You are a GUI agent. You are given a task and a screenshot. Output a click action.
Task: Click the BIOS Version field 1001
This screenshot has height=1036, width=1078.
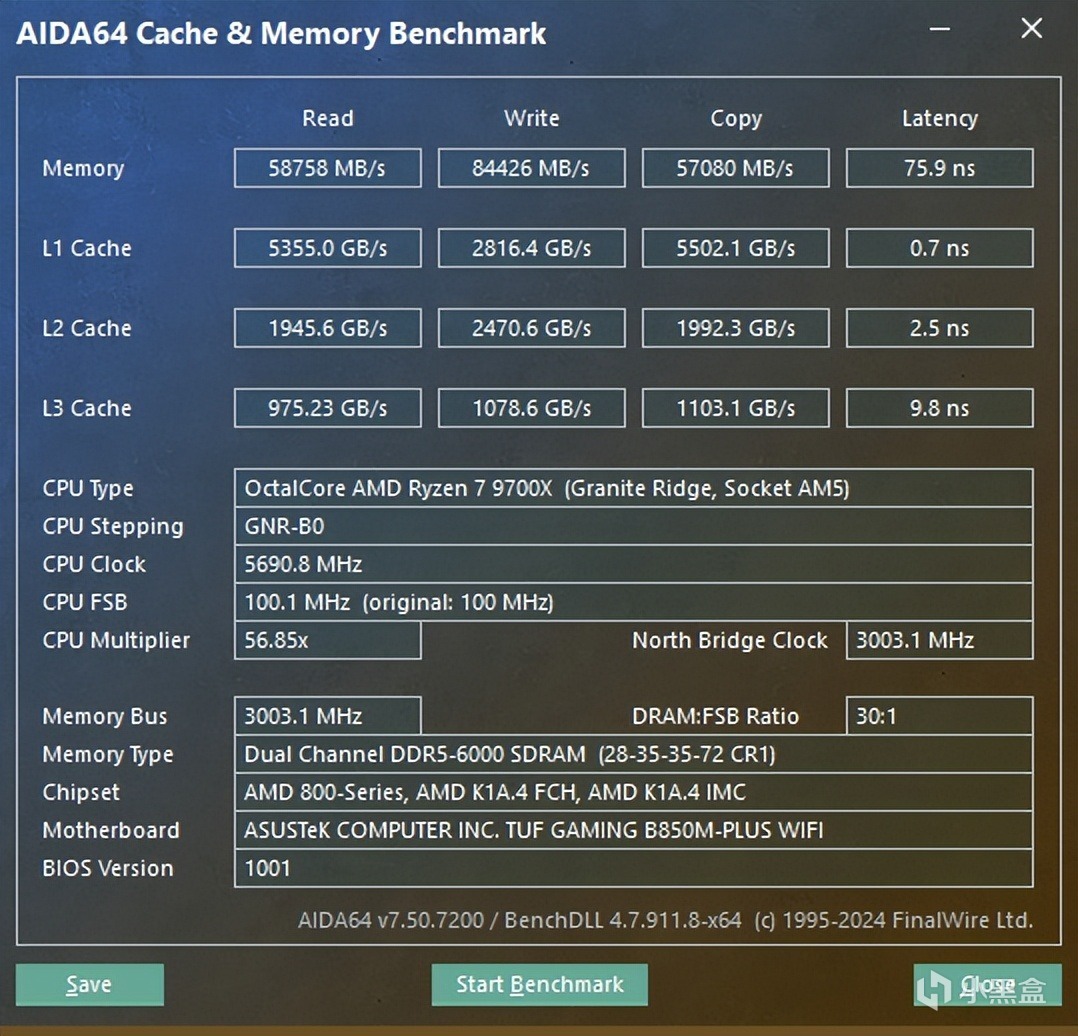(x=633, y=868)
